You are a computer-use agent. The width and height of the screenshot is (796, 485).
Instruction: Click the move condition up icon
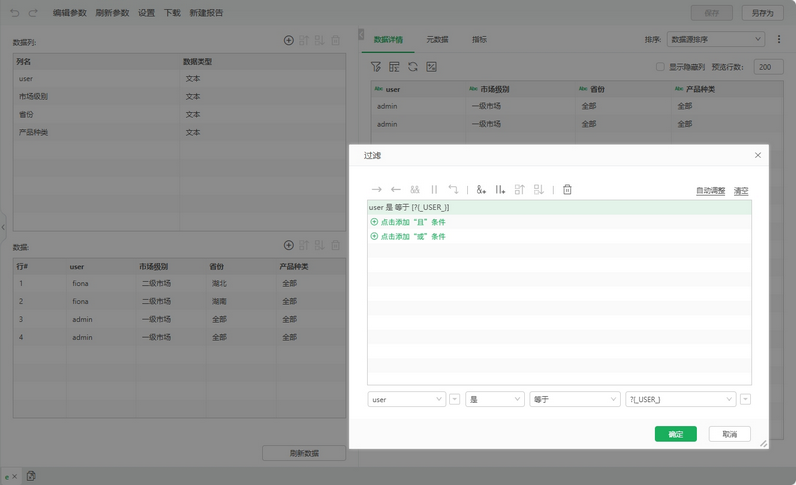pyautogui.click(x=519, y=190)
